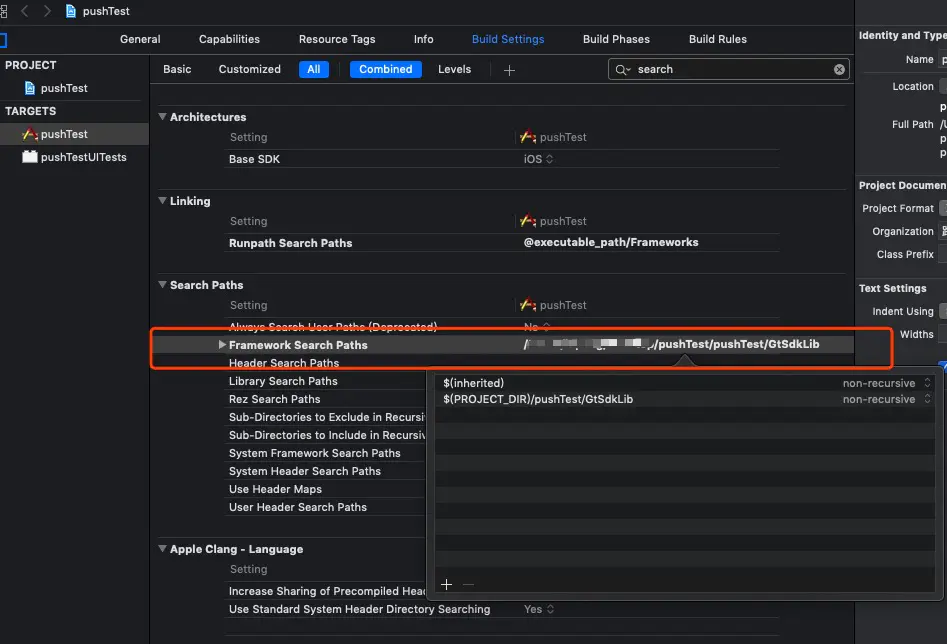
Task: Select the $(inherited) path row
Action: click(x=685, y=383)
